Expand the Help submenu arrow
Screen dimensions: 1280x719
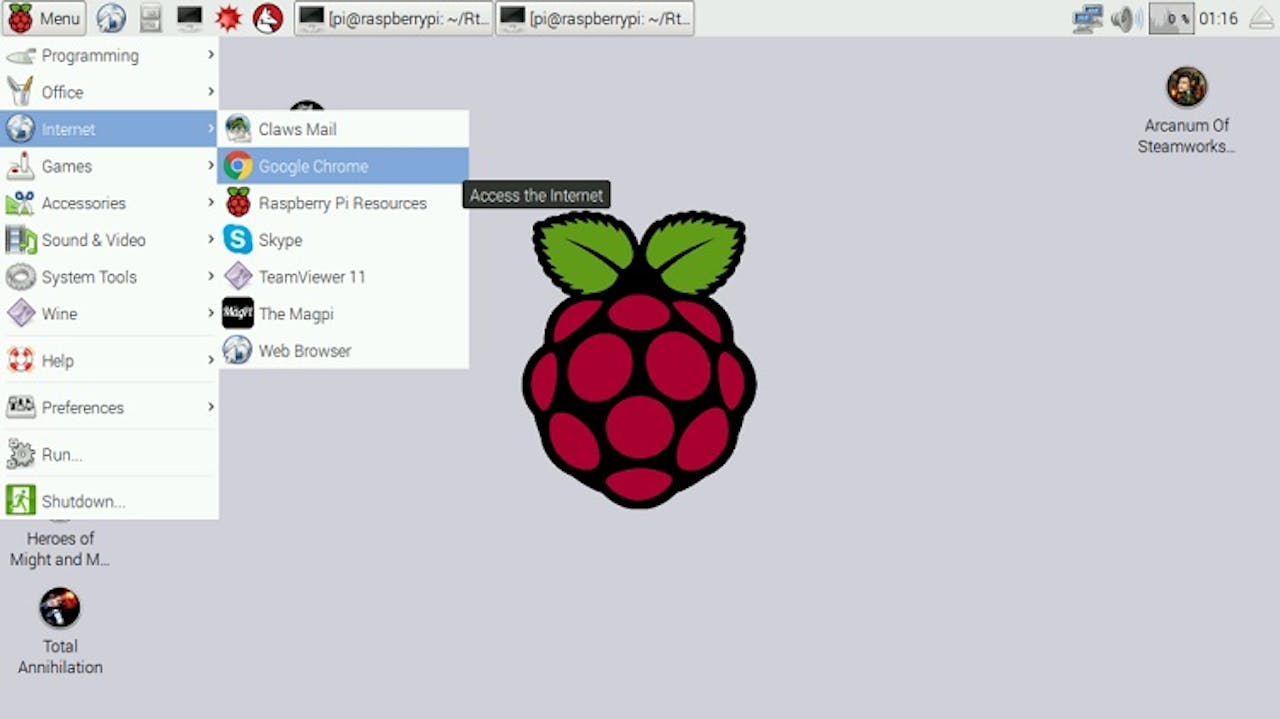210,360
